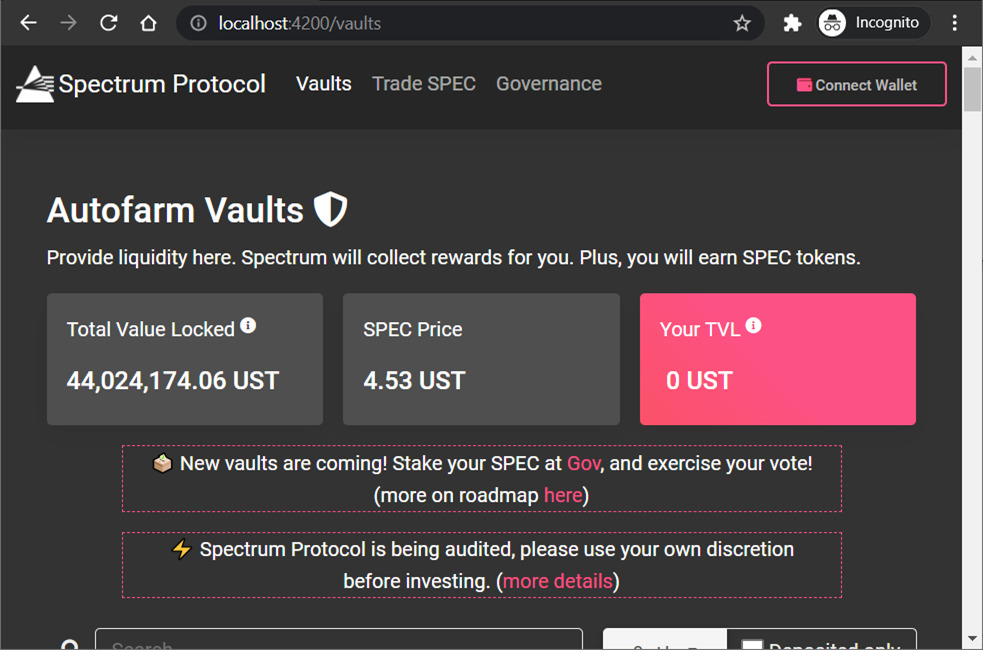983x650 pixels.
Task: Open the more details audit link
Action: pyautogui.click(x=557, y=581)
